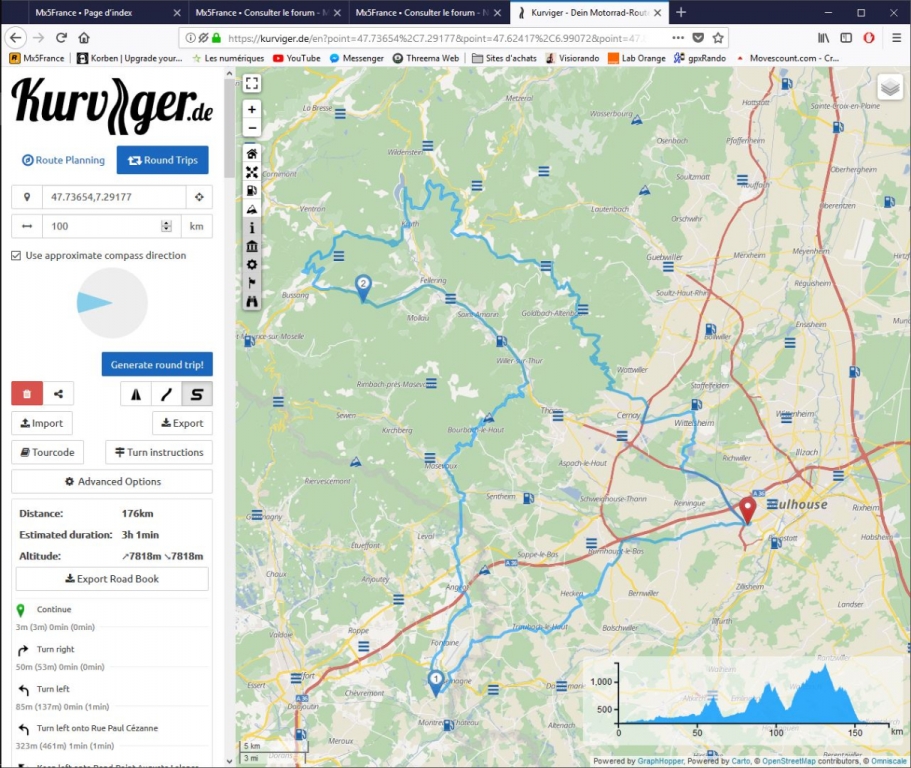
Task: Go to browser home page
Action: coord(84,38)
